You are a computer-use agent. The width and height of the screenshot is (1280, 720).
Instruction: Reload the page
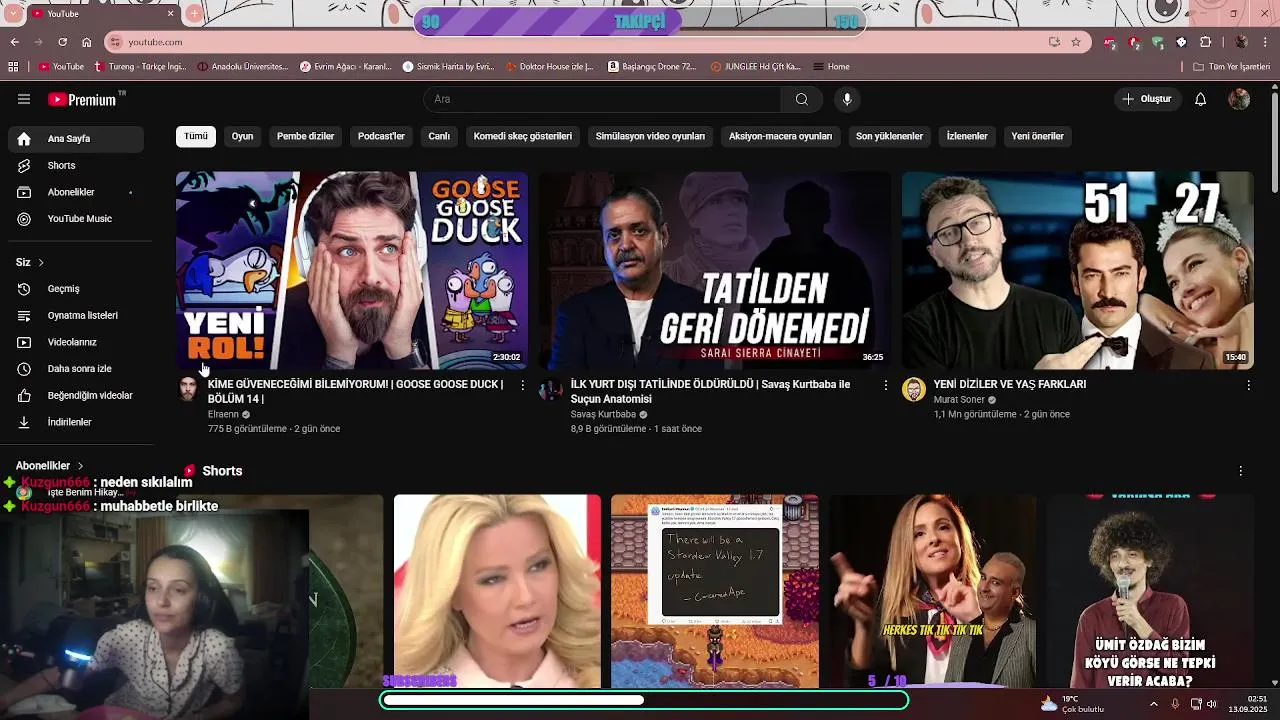62,42
